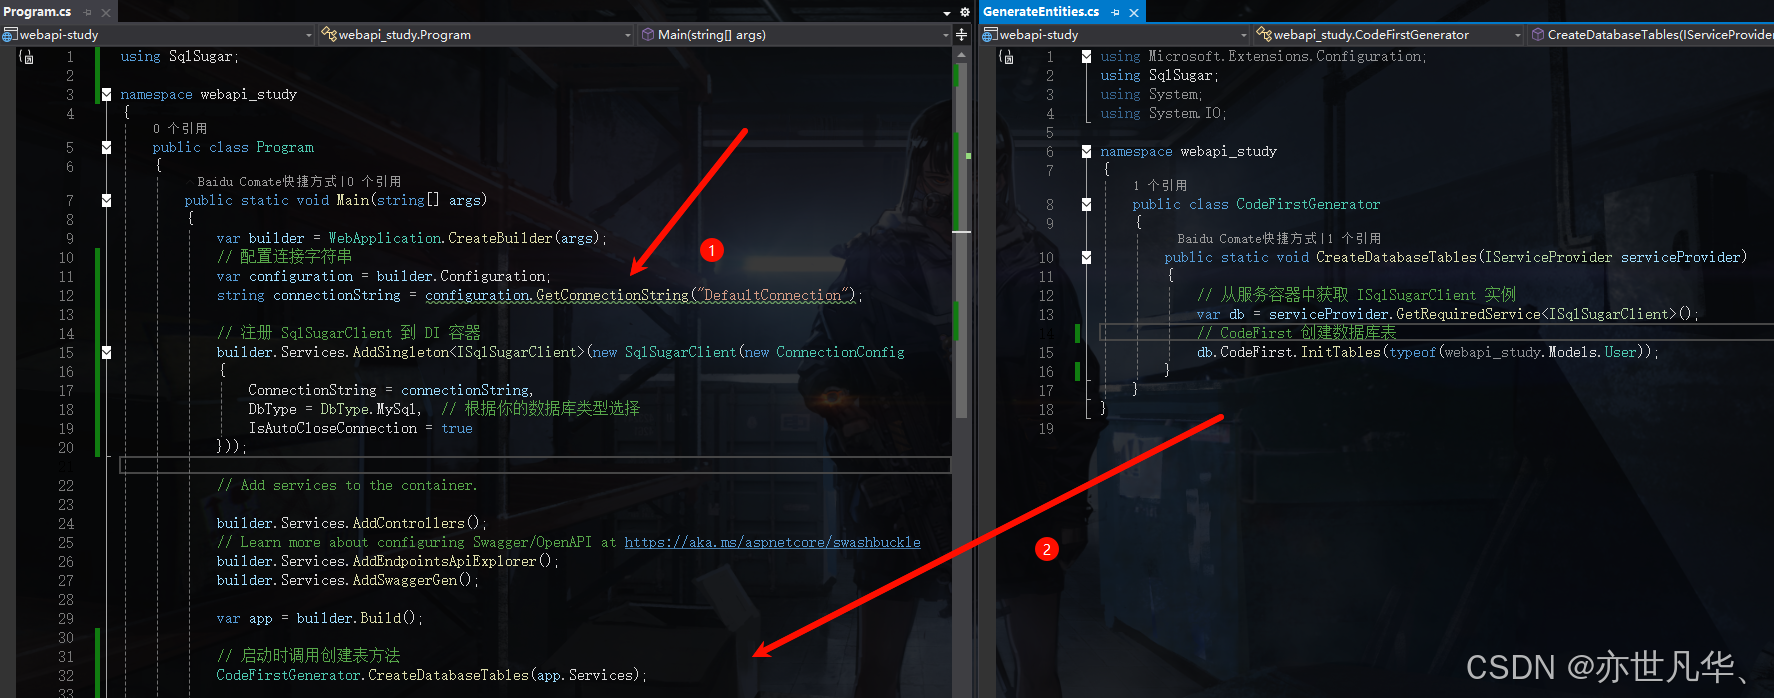Open webapi_study.Program type dropdown
The height and width of the screenshot is (698, 1774).
628,35
